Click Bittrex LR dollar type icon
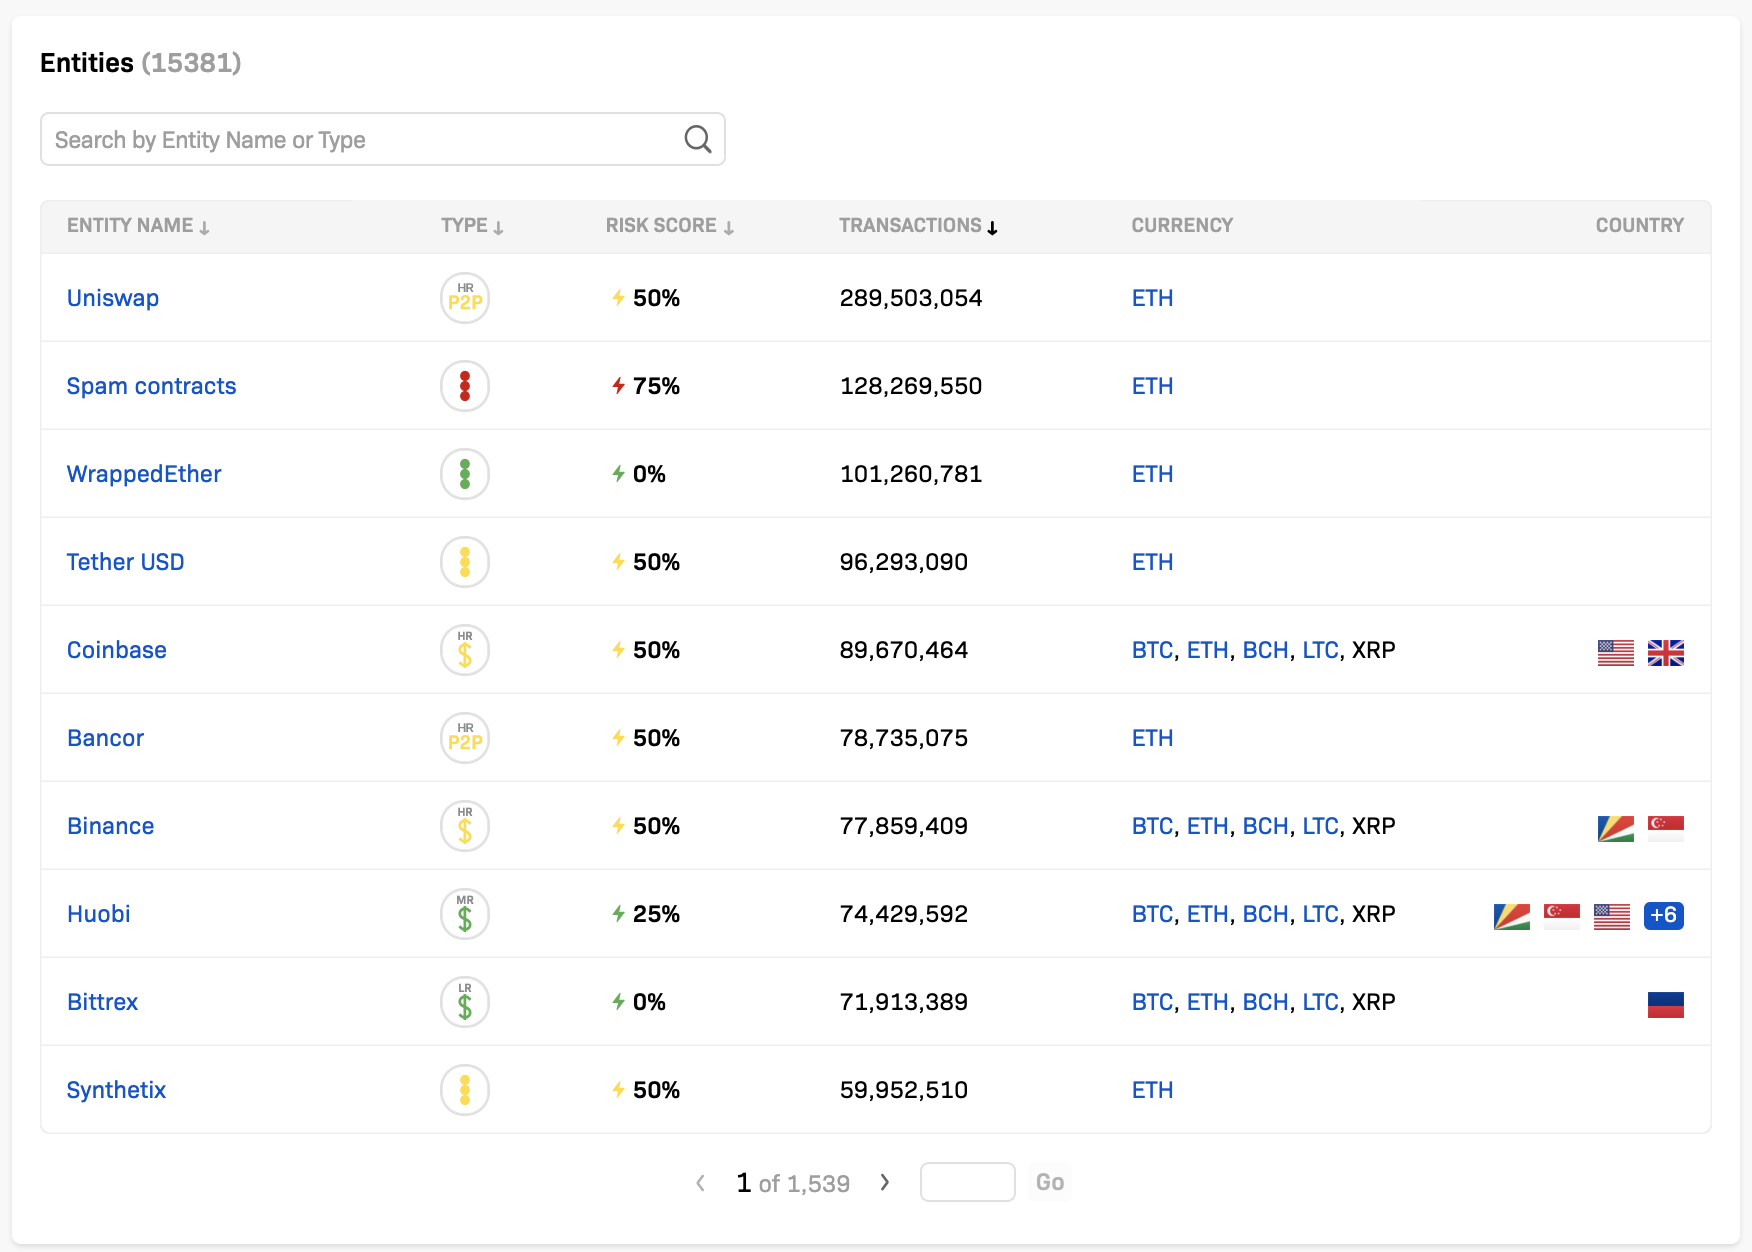 click(x=465, y=1002)
